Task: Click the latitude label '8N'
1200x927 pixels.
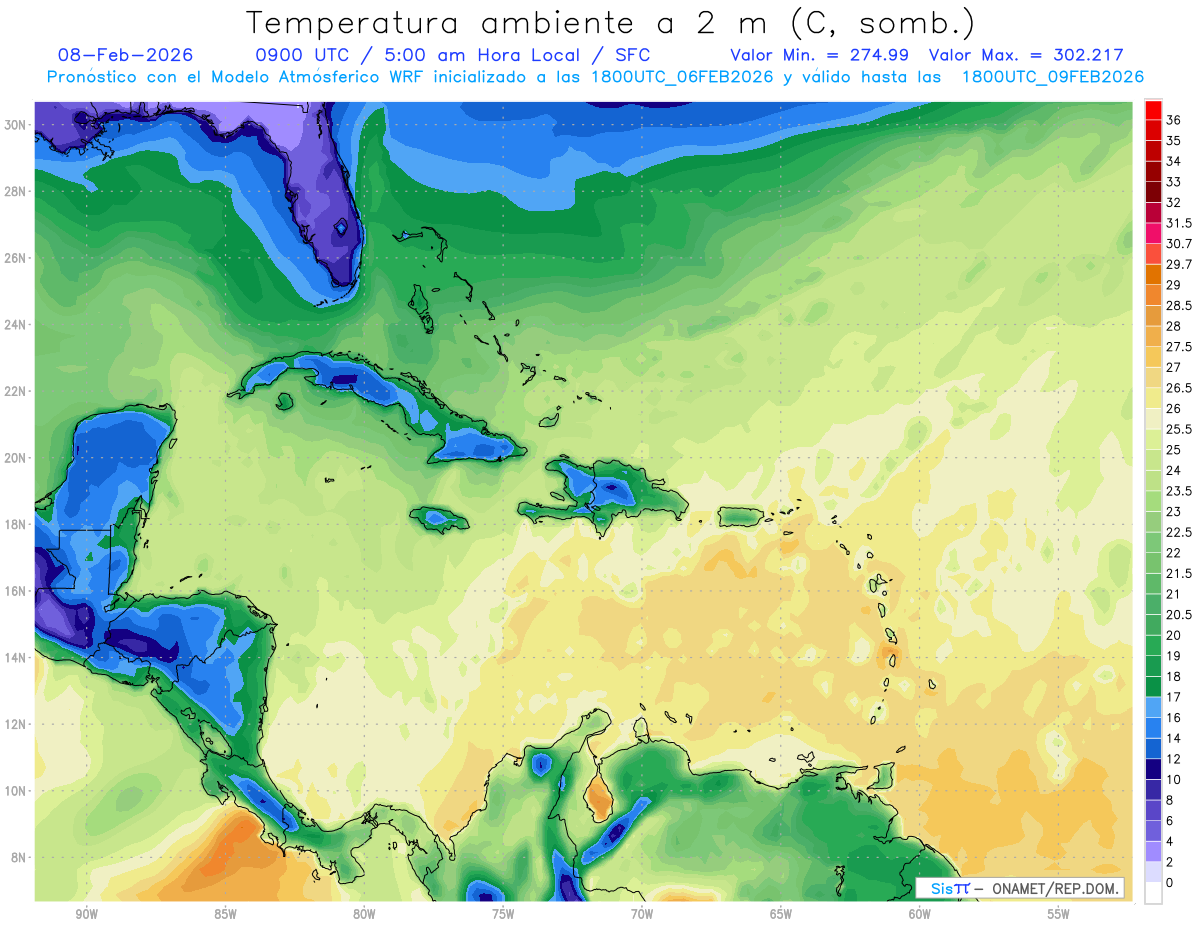Action: click(x=20, y=857)
